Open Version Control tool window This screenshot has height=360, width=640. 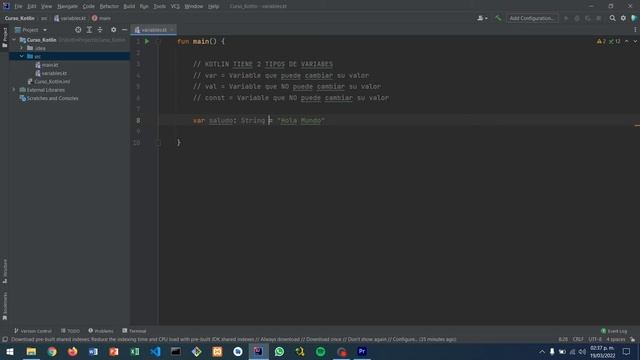pos(33,331)
